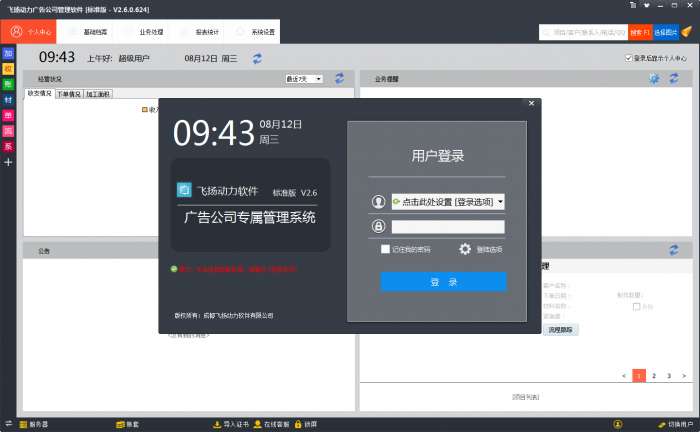Screen dimensions: 700x432
Task: Expand the next page arrow in pagination
Action: click(x=684, y=376)
